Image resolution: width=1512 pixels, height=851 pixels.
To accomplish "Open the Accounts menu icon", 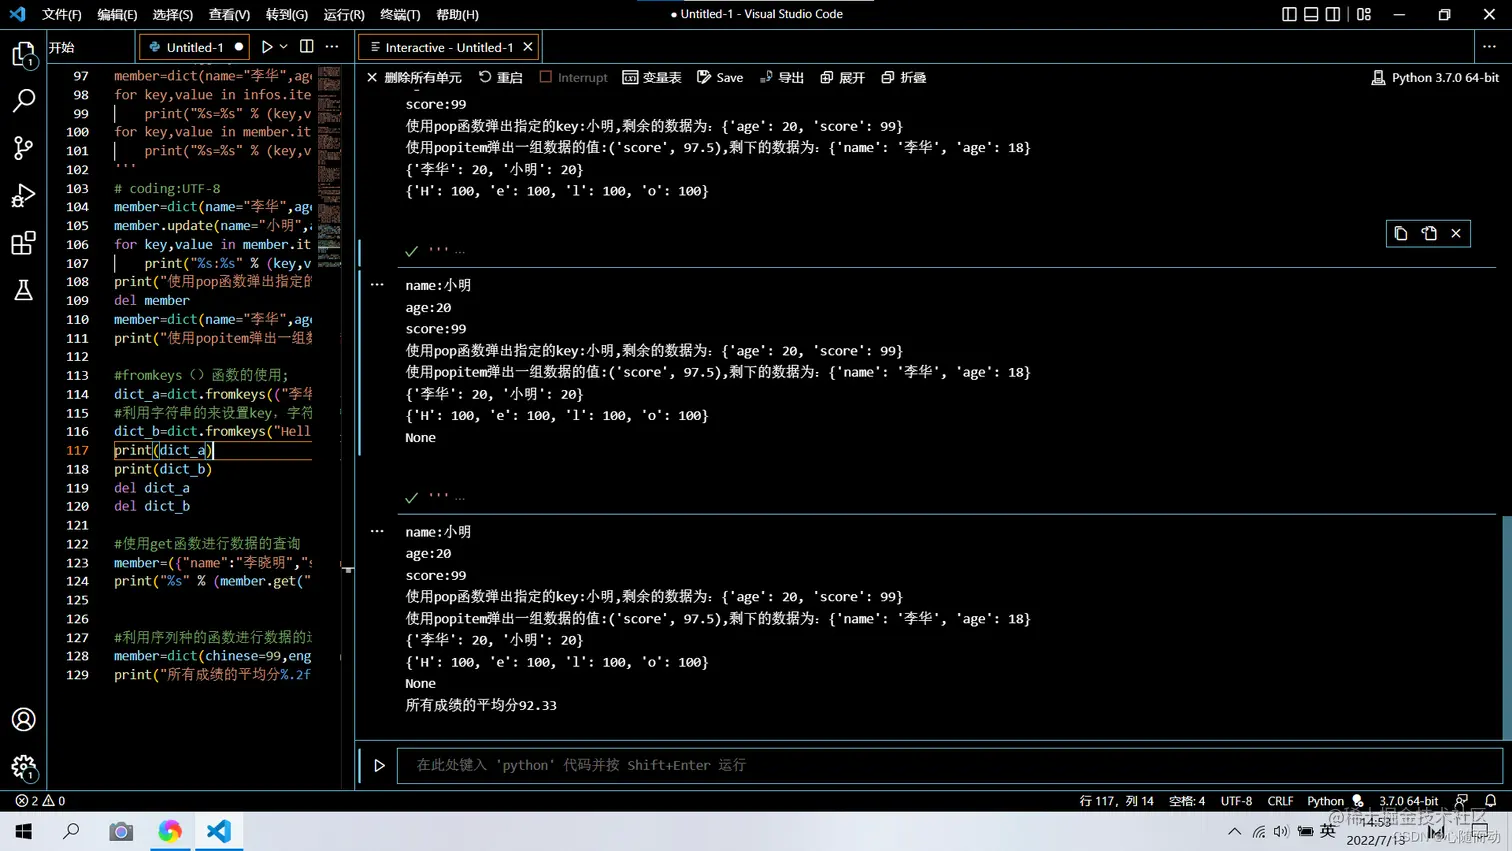I will click(x=23, y=719).
